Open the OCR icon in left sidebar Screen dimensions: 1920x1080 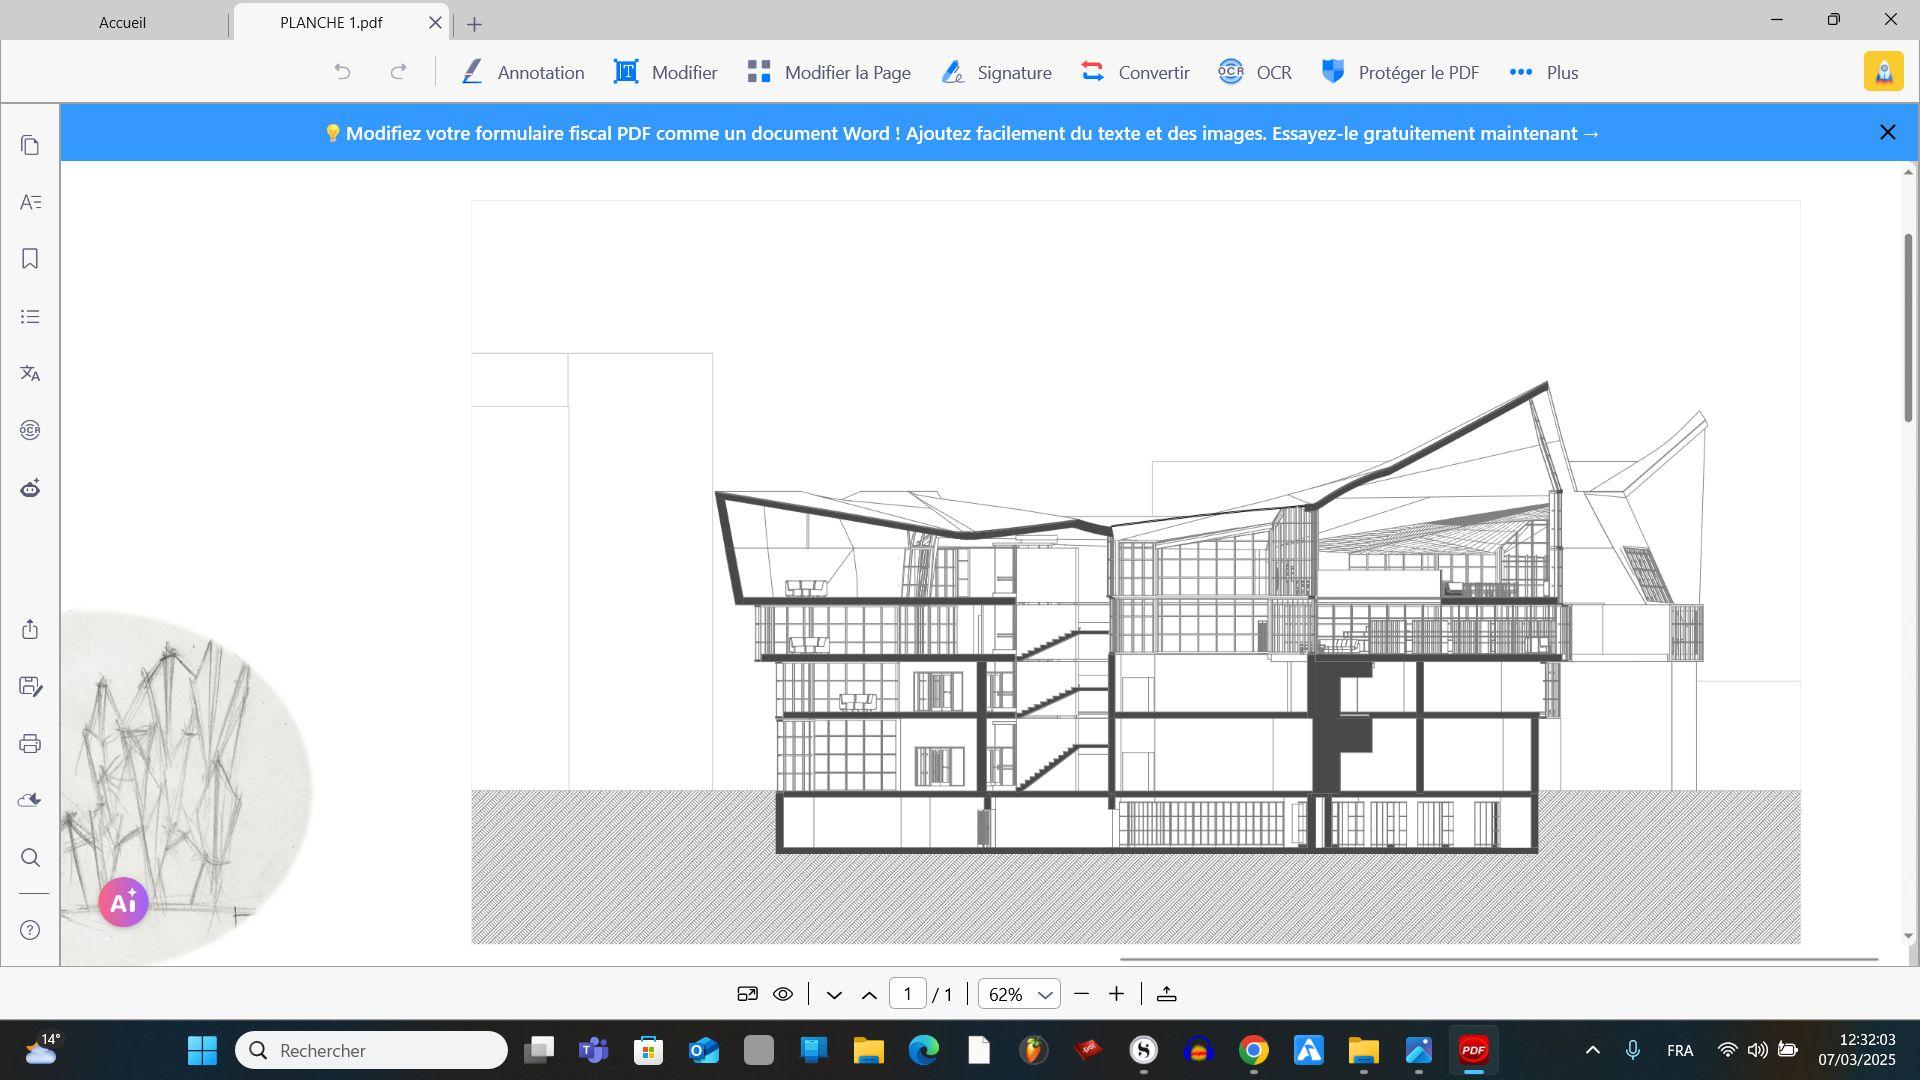[30, 430]
